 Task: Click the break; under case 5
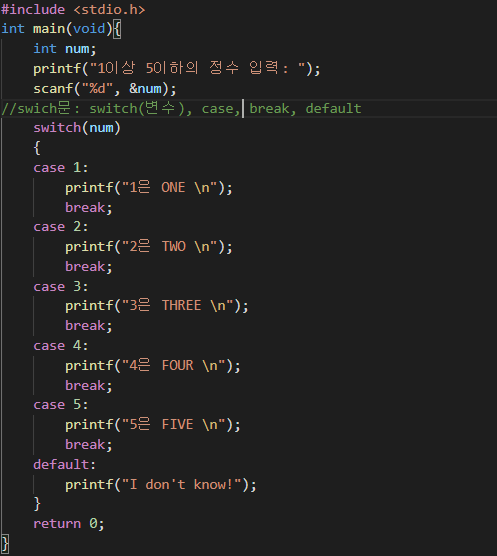(89, 445)
